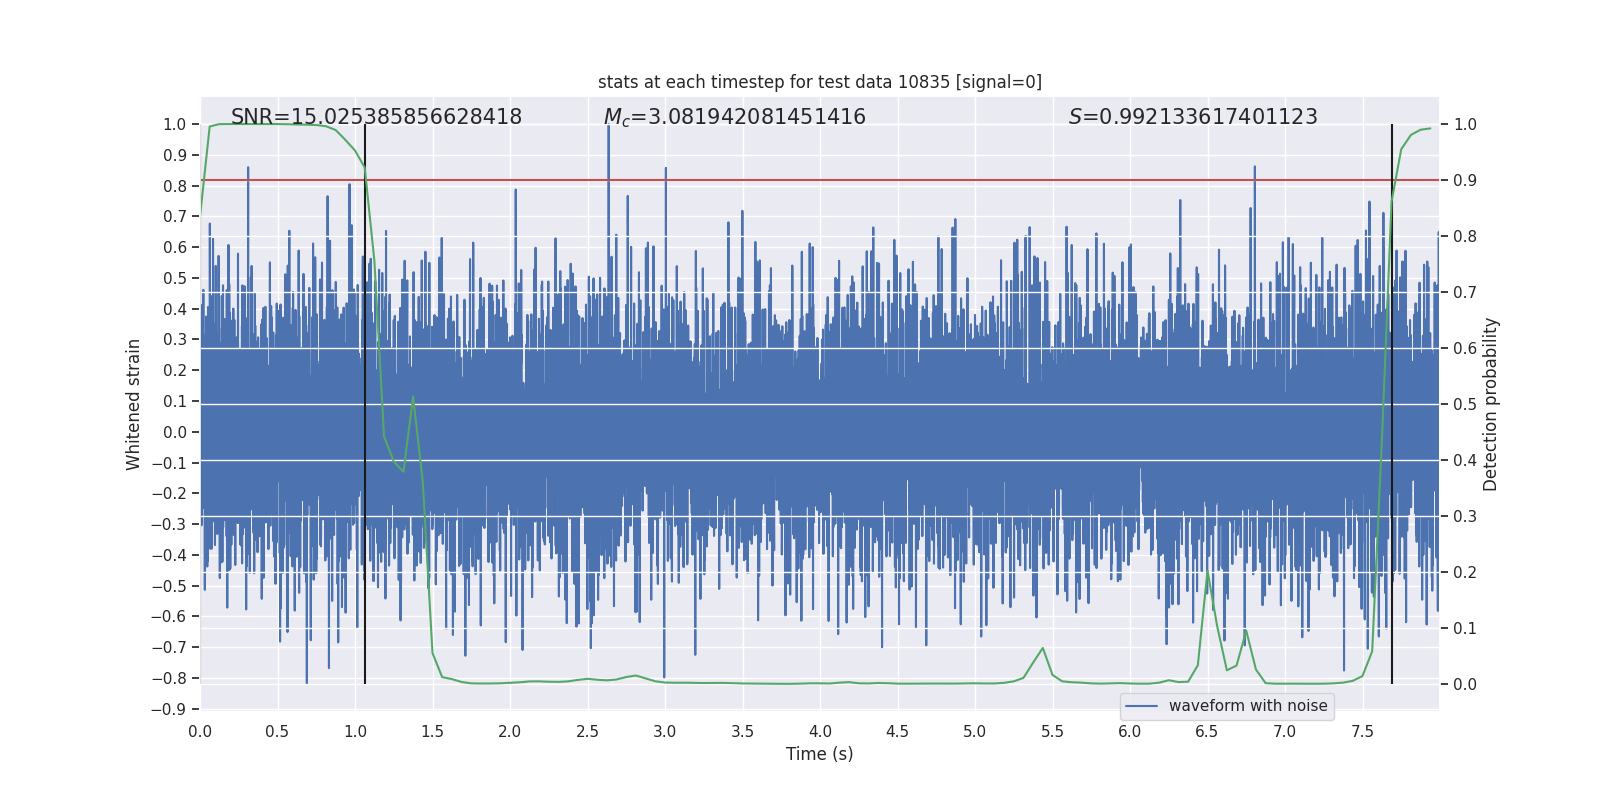Click the x-axis tick label 7.5
Viewport: 1600px width, 800px height.
pos(1362,731)
